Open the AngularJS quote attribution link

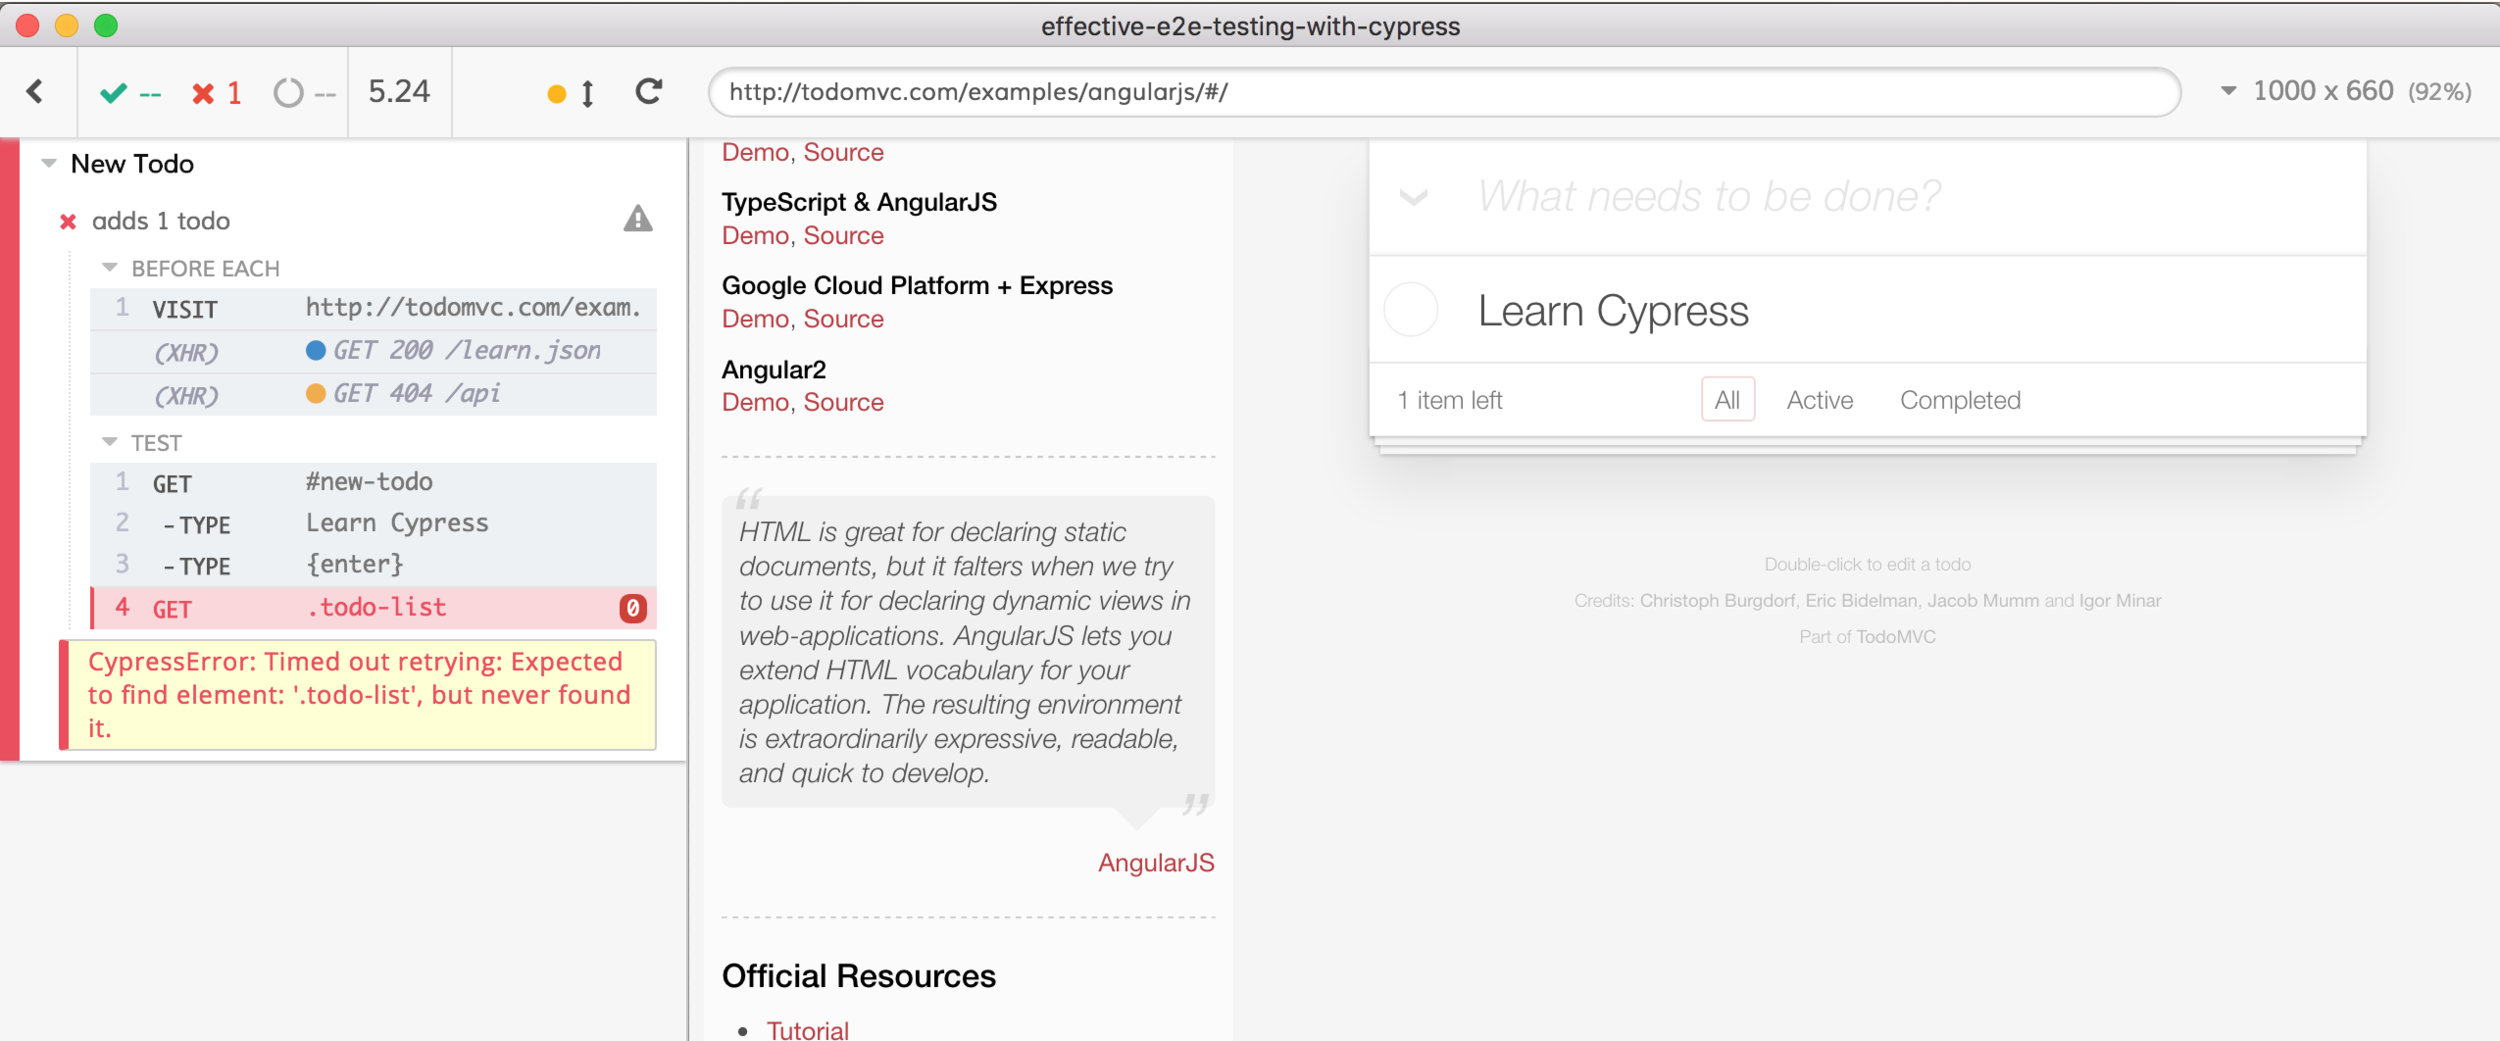(x=1156, y=863)
